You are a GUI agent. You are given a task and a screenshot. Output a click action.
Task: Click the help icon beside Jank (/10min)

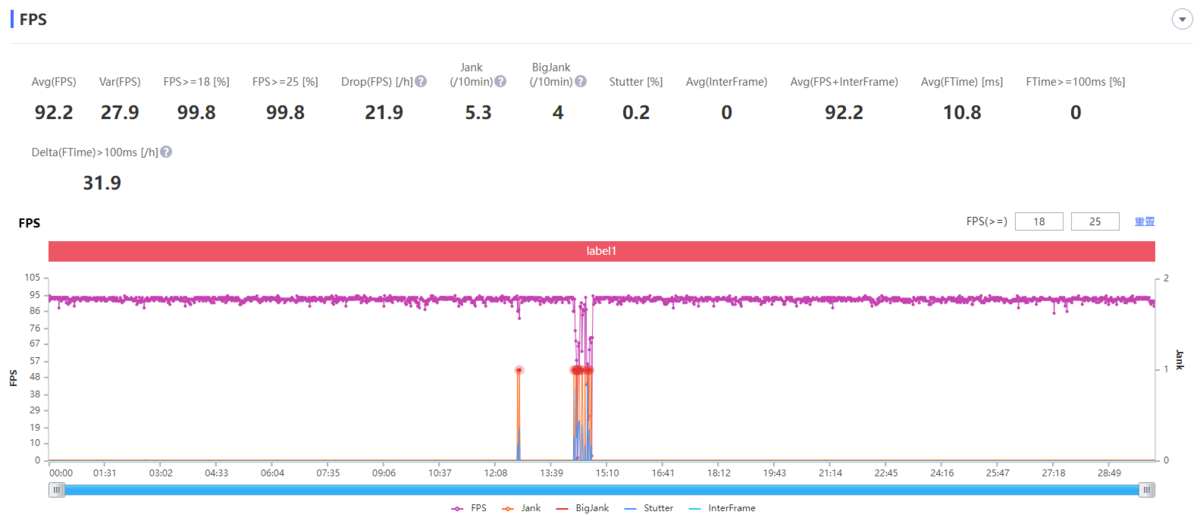click(x=500, y=82)
